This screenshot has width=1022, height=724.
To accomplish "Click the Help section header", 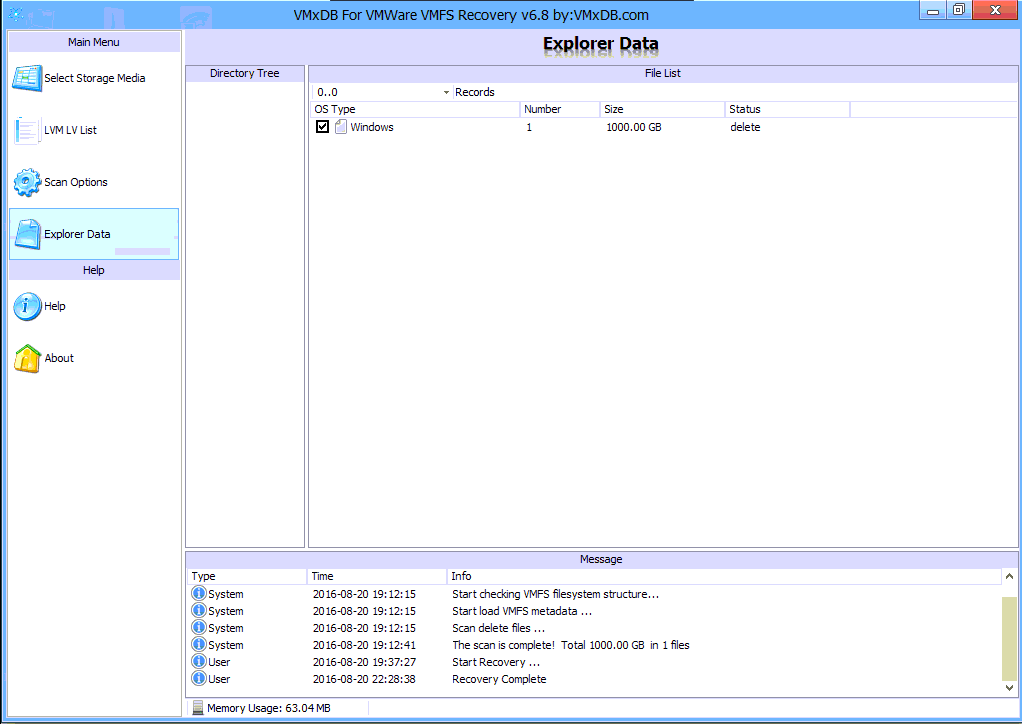I will coord(94,270).
